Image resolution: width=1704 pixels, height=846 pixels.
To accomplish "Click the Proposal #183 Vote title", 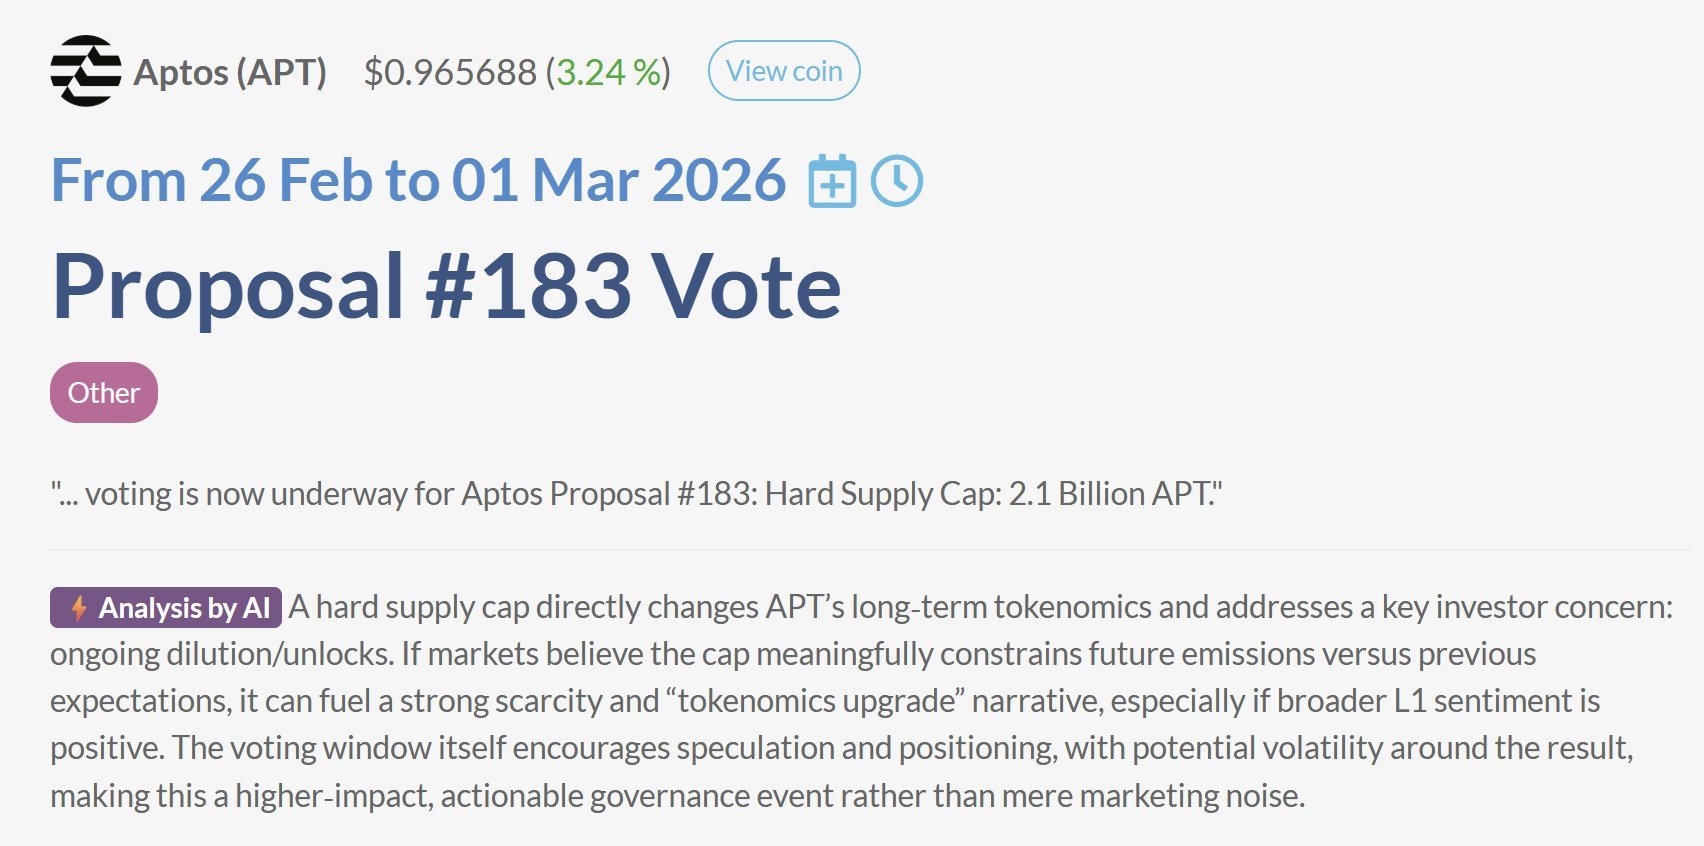I will 446,287.
